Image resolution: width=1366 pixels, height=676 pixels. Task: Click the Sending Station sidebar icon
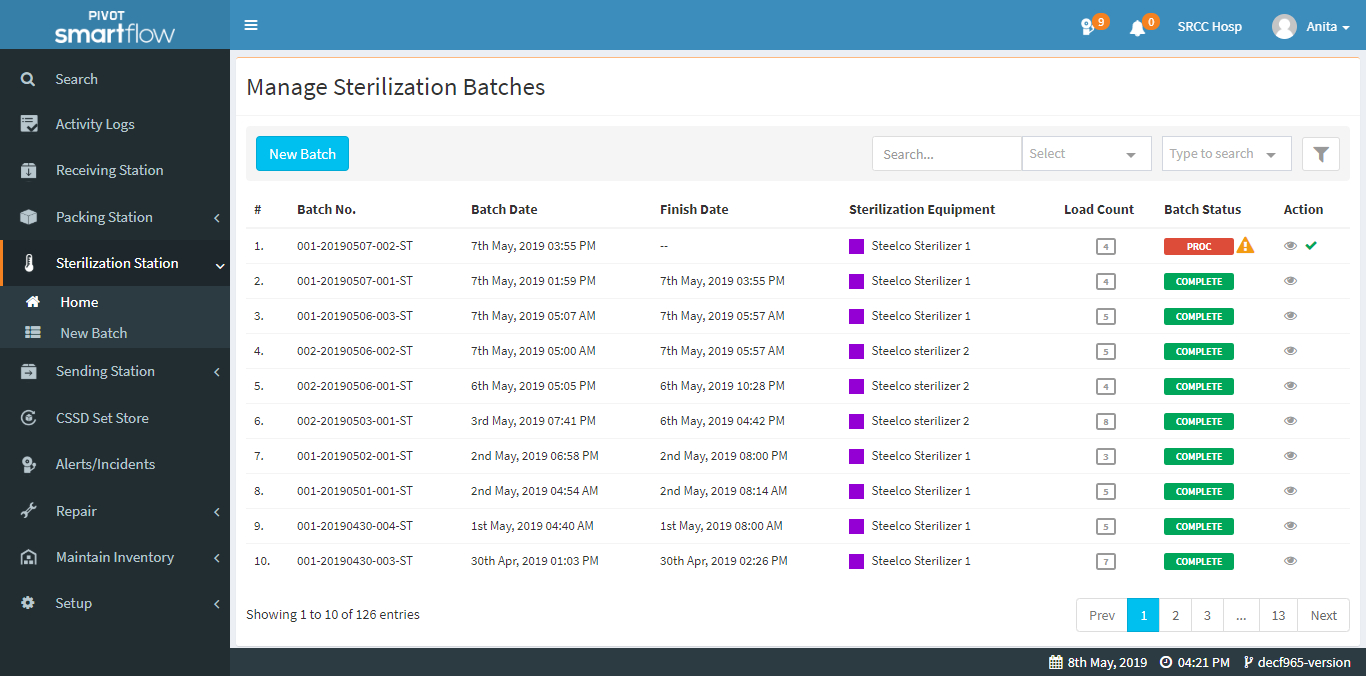(29, 371)
